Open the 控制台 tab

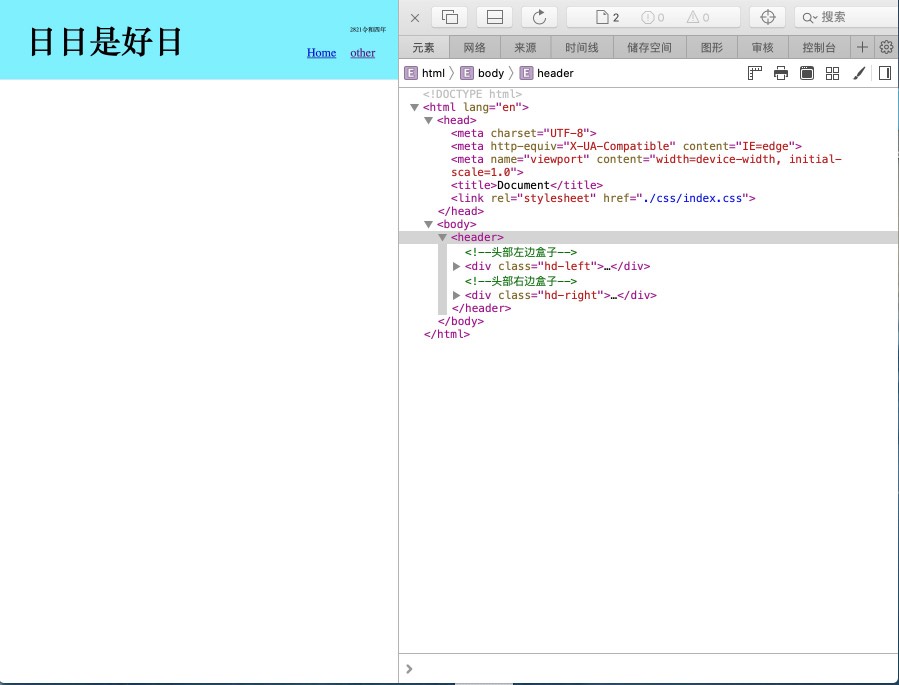click(818, 47)
